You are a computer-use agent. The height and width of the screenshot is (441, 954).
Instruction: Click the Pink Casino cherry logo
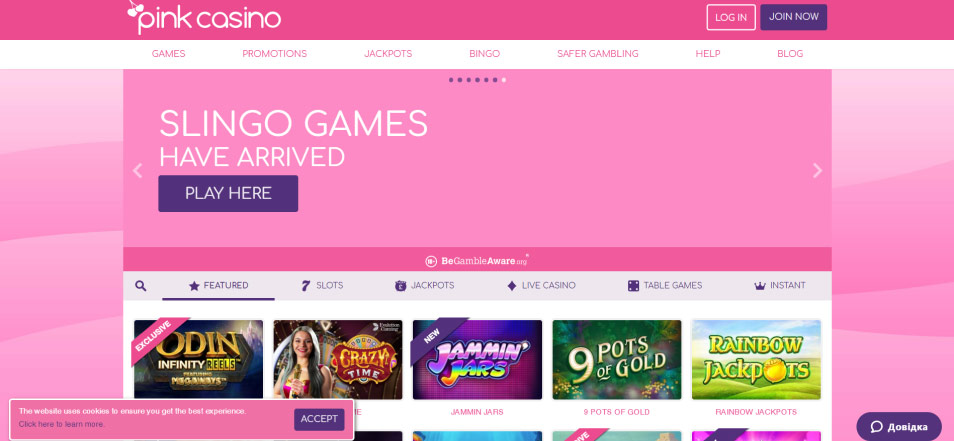(204, 18)
